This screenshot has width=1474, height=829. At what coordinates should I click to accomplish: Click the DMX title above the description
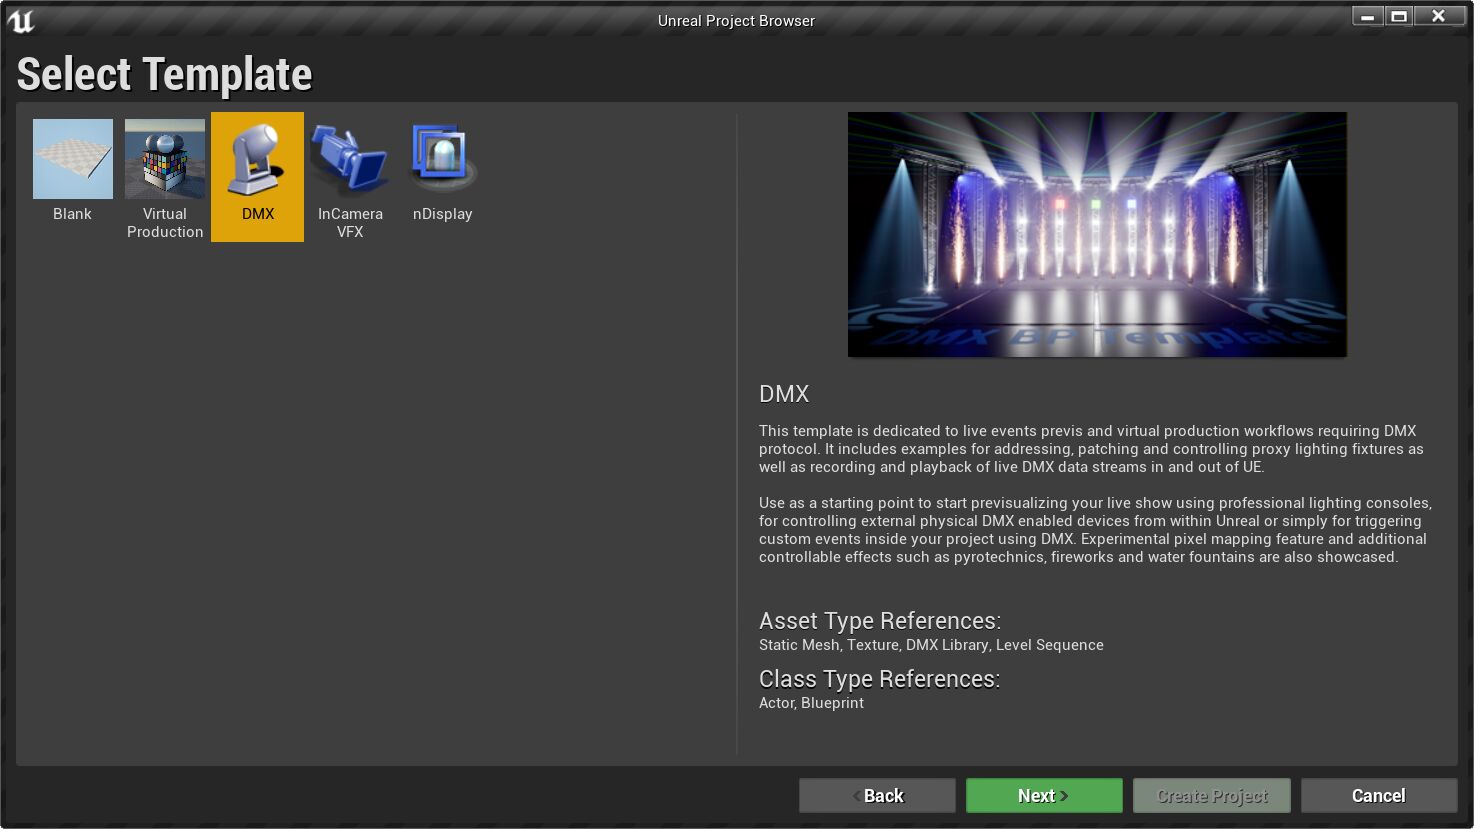784,394
